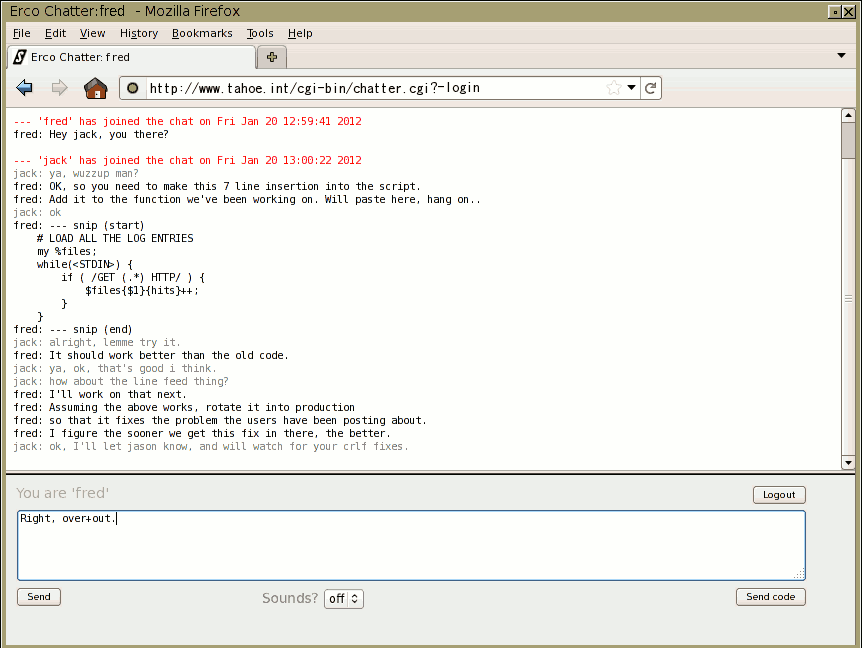Click 'jack: ya, wuzzup man?' message
The height and width of the screenshot is (648, 863).
[76, 173]
